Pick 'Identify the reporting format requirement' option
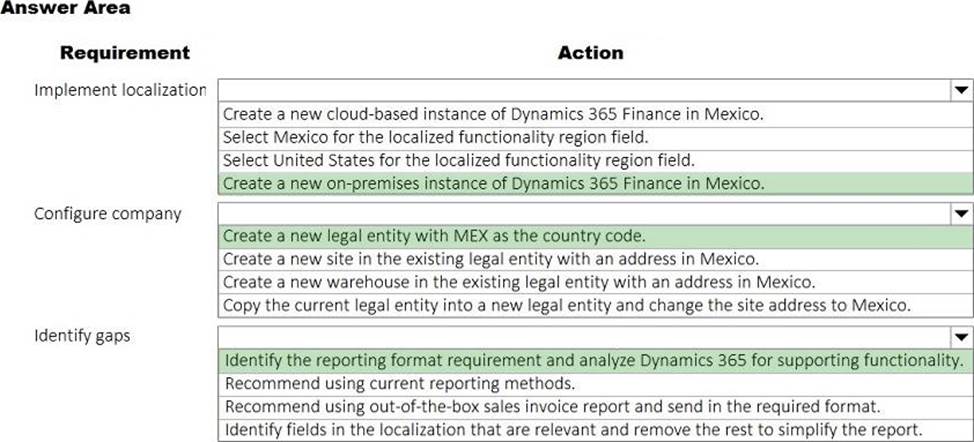974x442 pixels. tap(593, 360)
